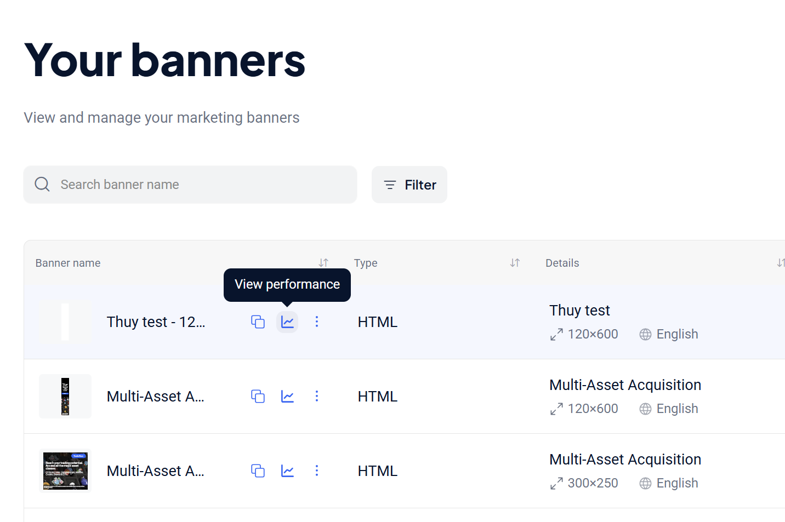Click the search magnifier icon
785x522 pixels.
pyautogui.click(x=42, y=184)
